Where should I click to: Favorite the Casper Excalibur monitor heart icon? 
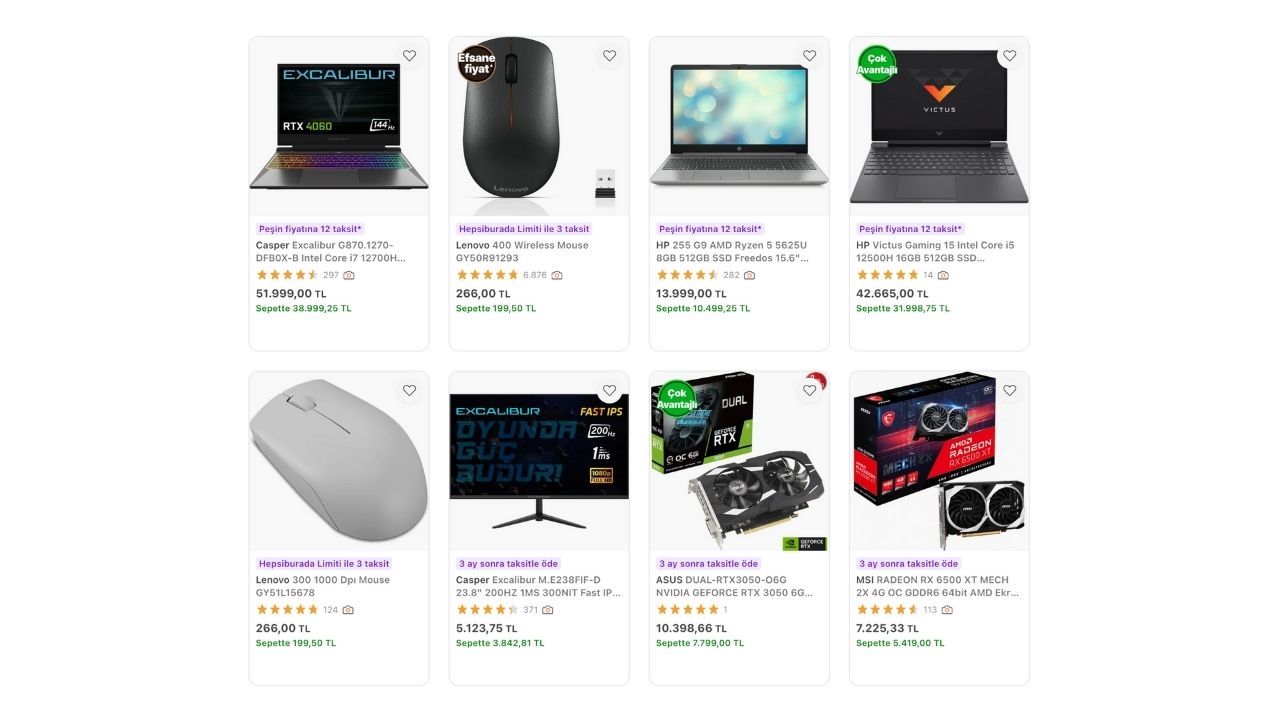[x=609, y=390]
